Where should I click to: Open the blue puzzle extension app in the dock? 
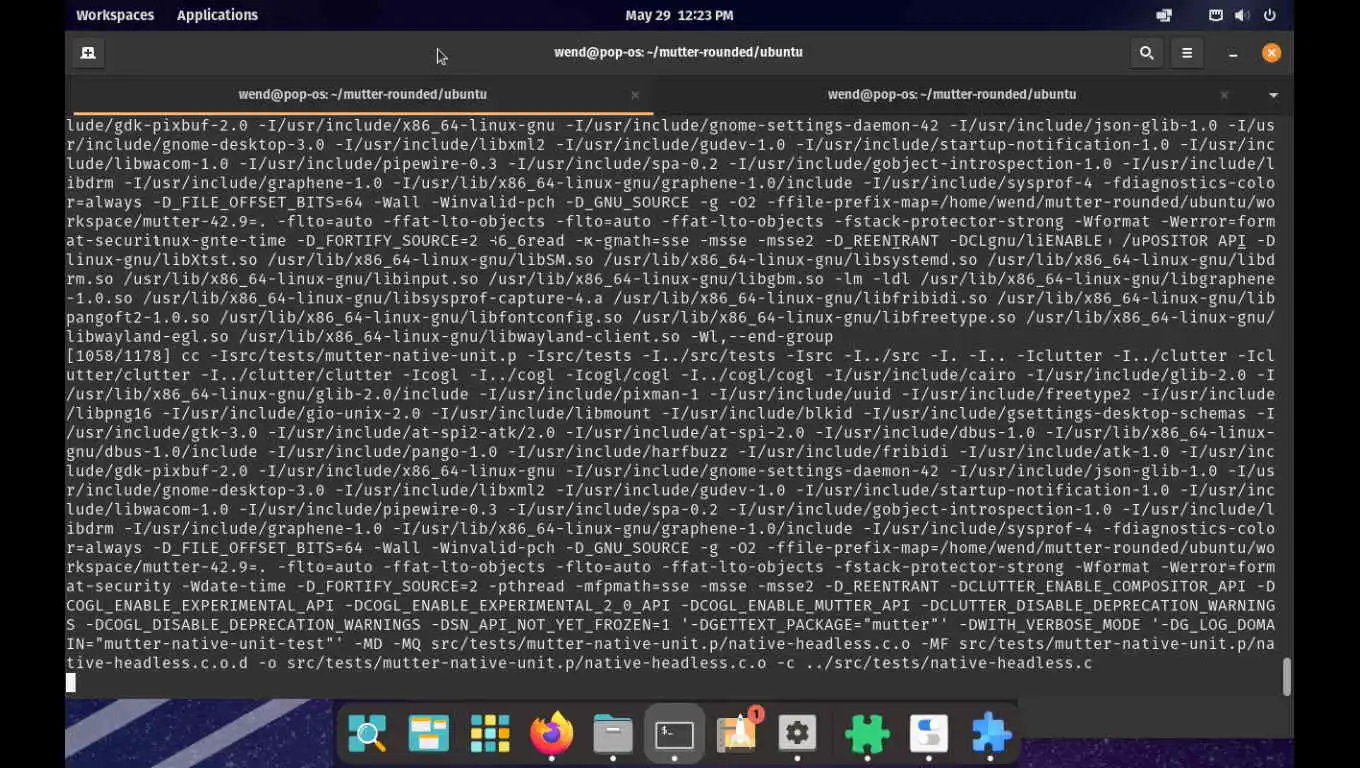991,735
